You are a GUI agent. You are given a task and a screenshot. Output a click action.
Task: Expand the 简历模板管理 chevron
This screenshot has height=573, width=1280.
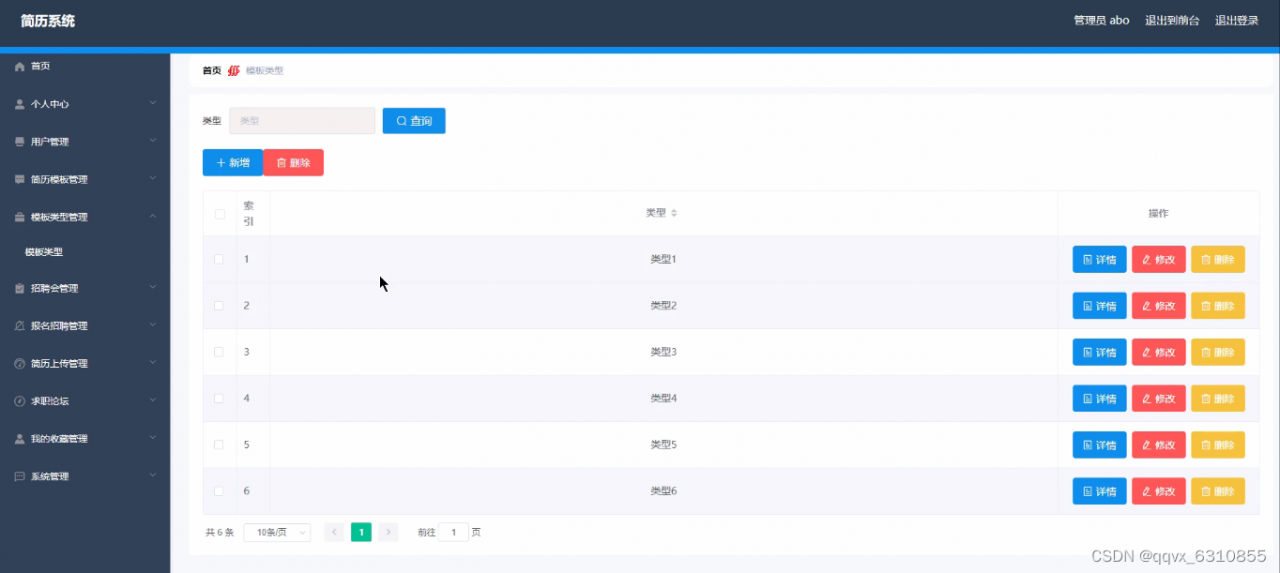coord(153,179)
